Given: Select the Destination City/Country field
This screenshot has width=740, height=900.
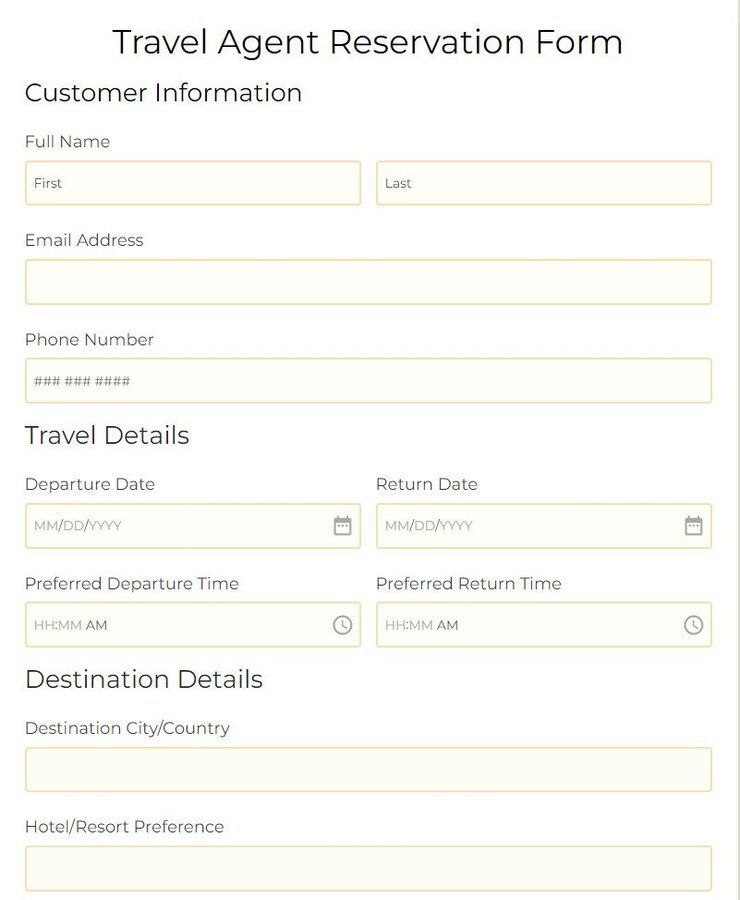Looking at the screenshot, I should 368,769.
